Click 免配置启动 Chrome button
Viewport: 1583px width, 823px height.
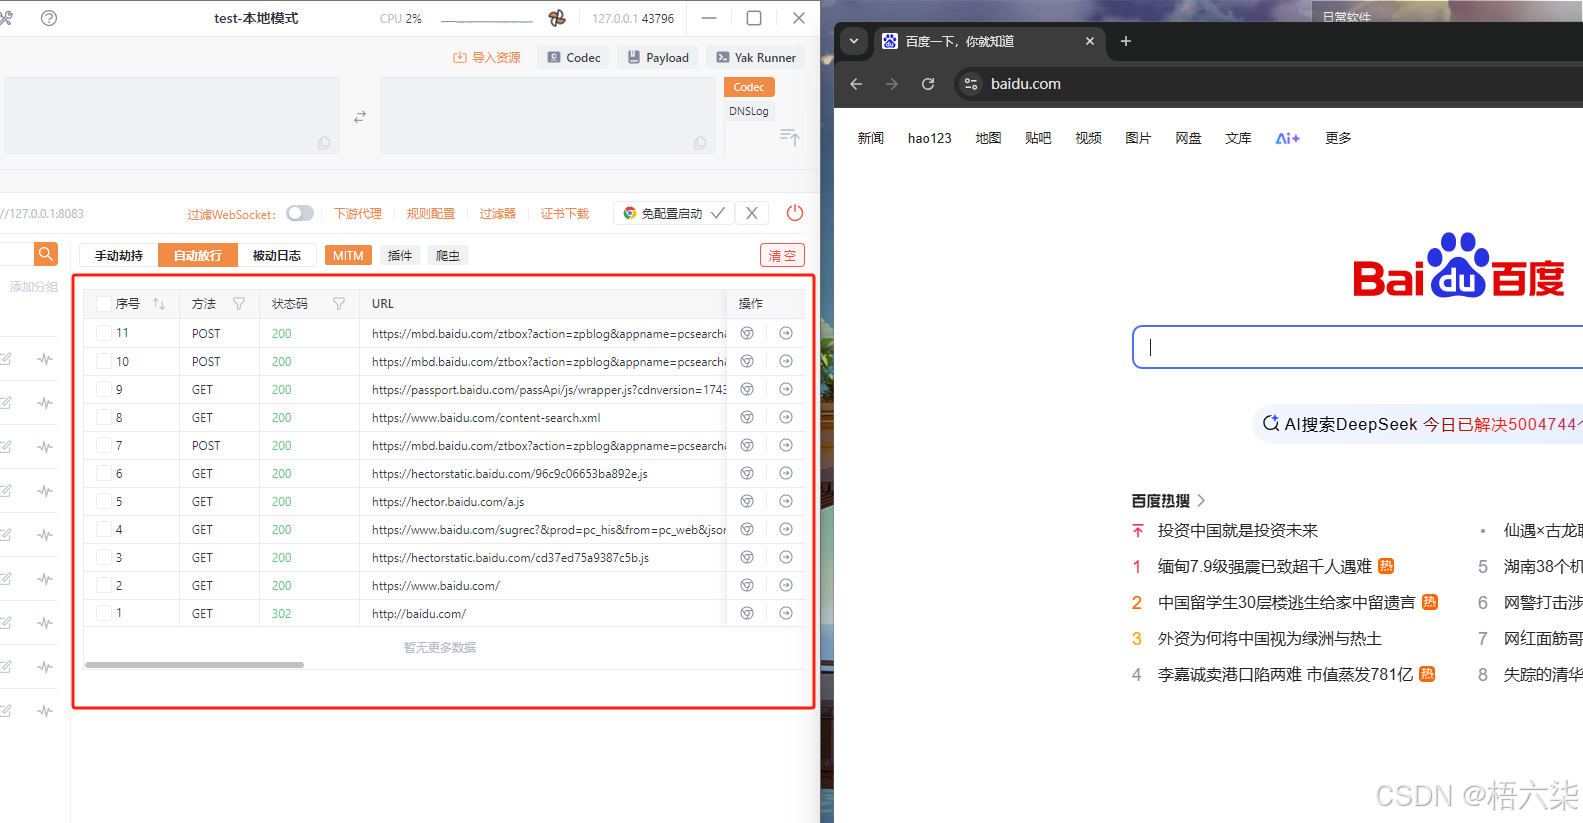tap(674, 213)
